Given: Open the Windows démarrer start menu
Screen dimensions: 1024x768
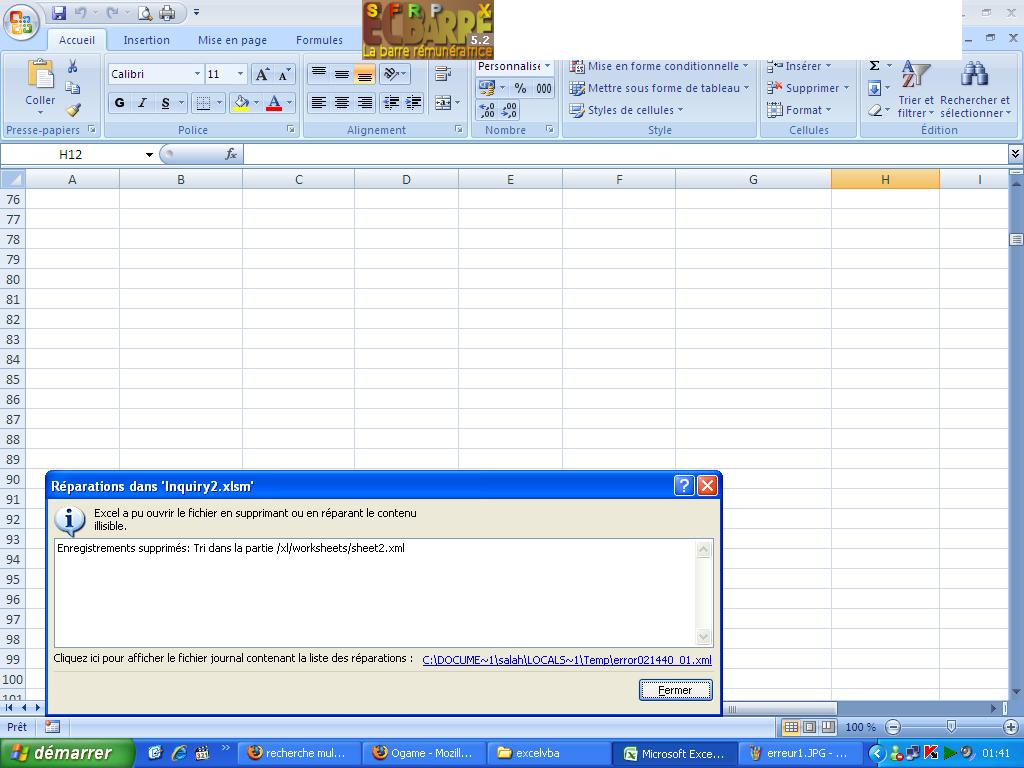Looking at the screenshot, I should tap(67, 753).
